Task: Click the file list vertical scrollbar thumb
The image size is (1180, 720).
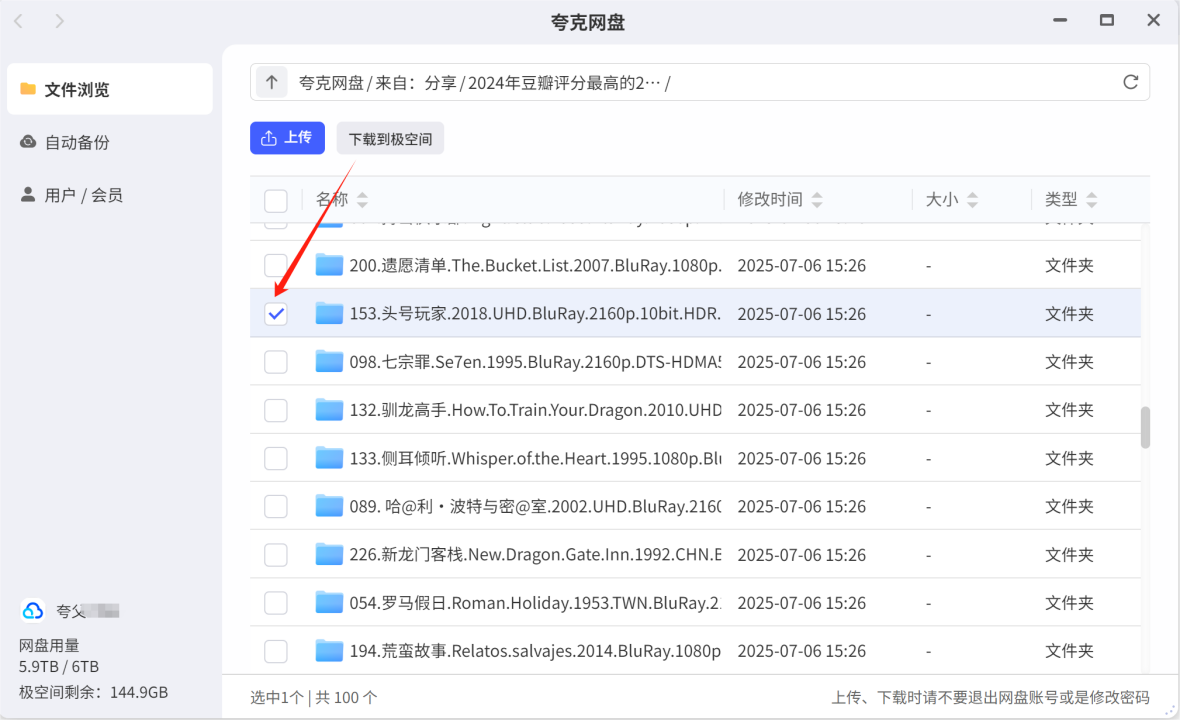Action: click(x=1145, y=427)
